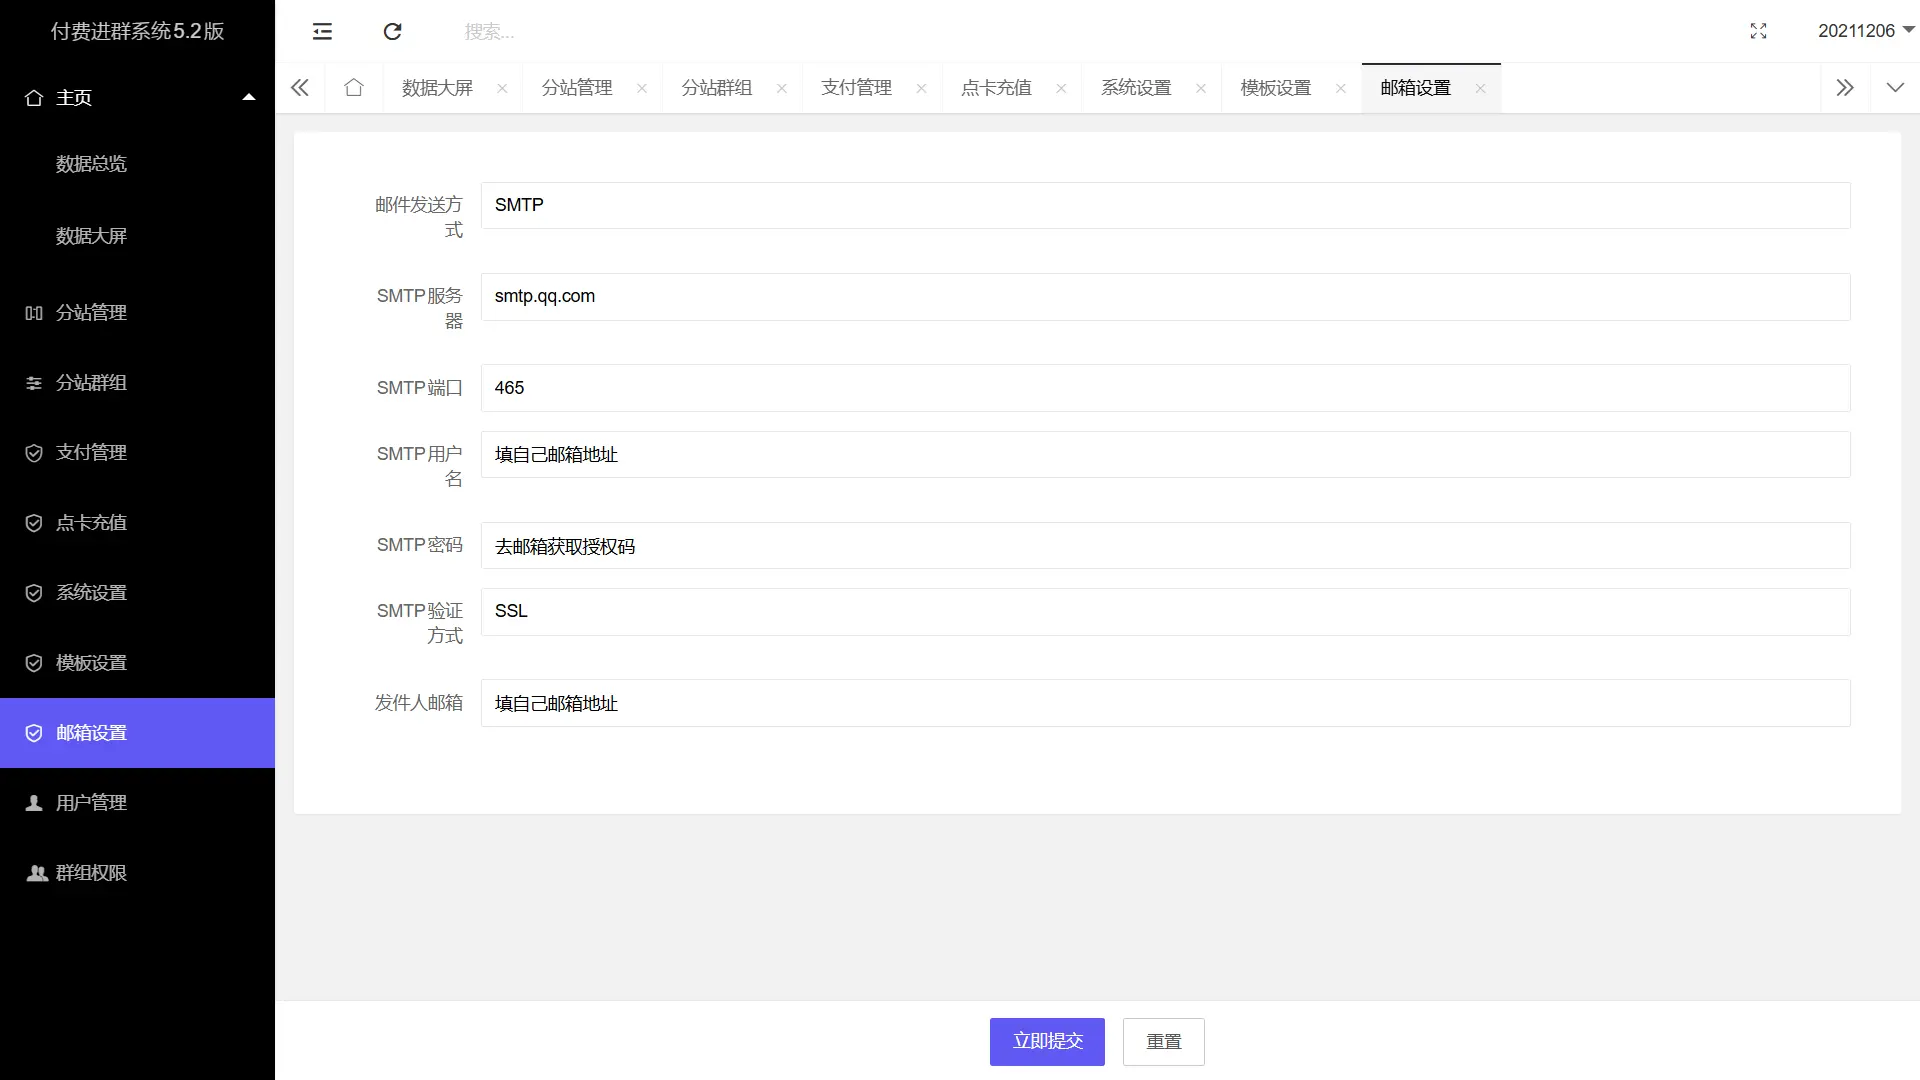Toggle the sidebar with the hamburger icon
Screen dimensions: 1920x1080
click(322, 31)
